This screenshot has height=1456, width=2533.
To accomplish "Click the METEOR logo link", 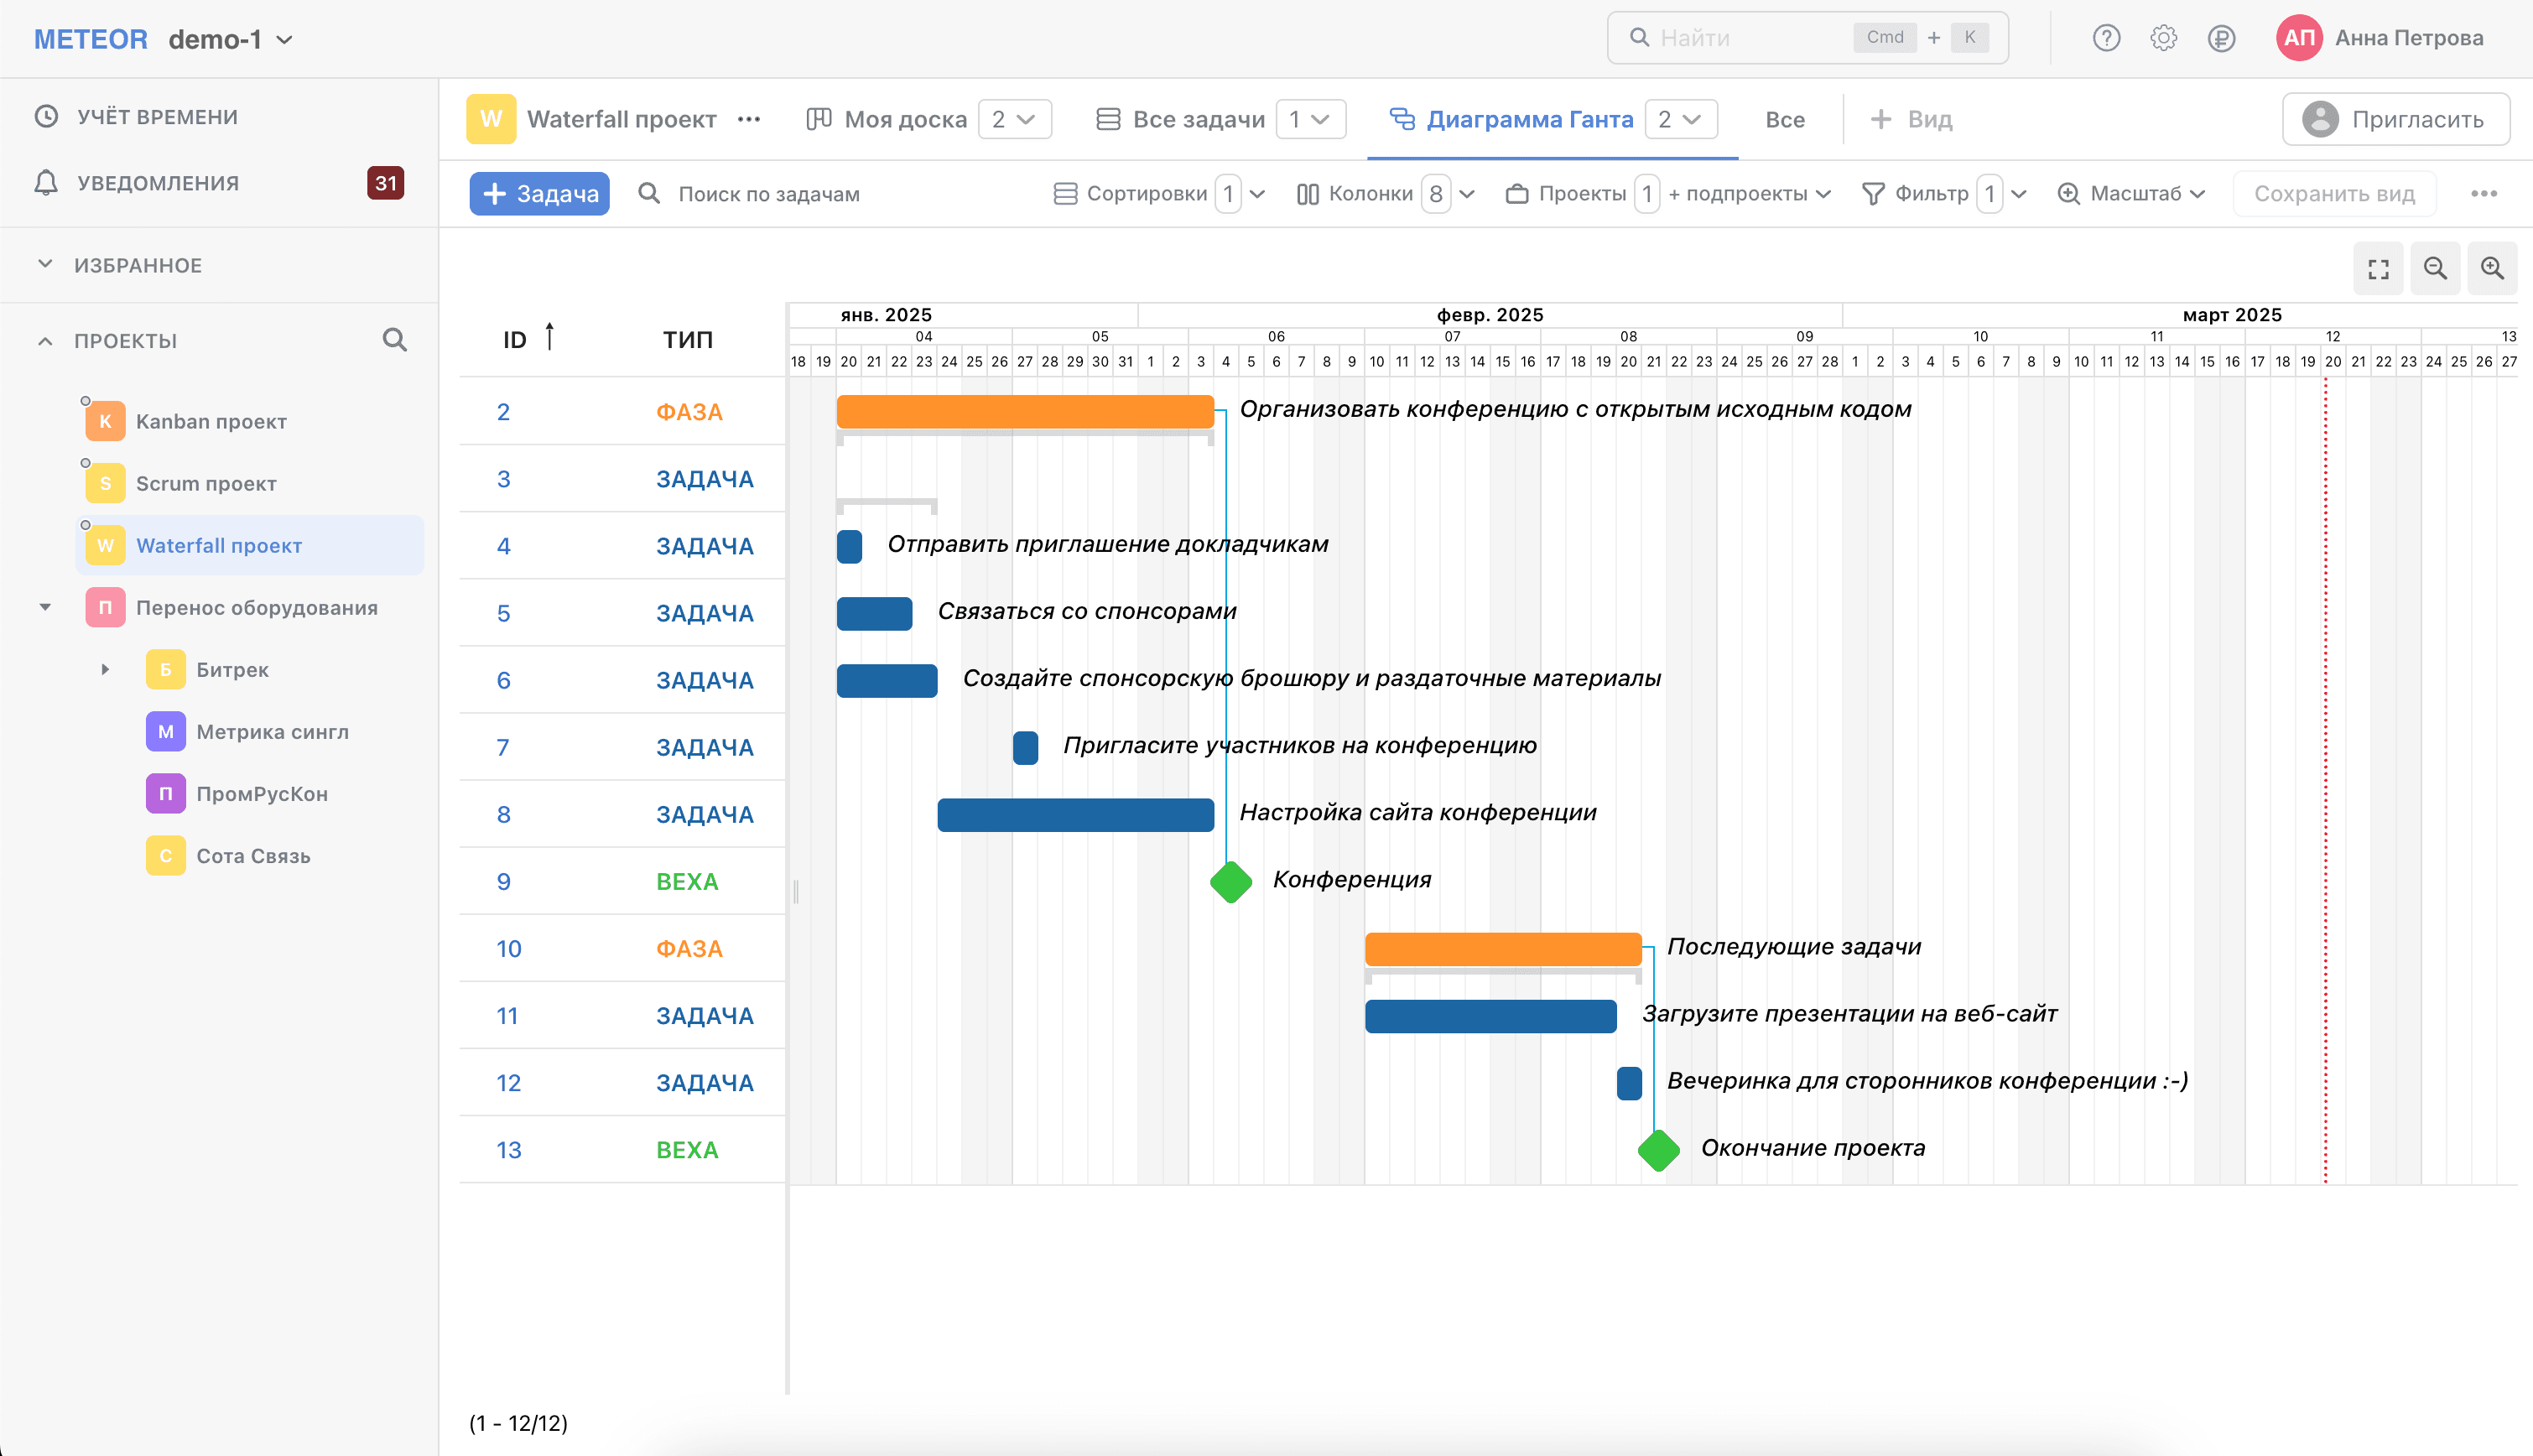I will tap(91, 39).
